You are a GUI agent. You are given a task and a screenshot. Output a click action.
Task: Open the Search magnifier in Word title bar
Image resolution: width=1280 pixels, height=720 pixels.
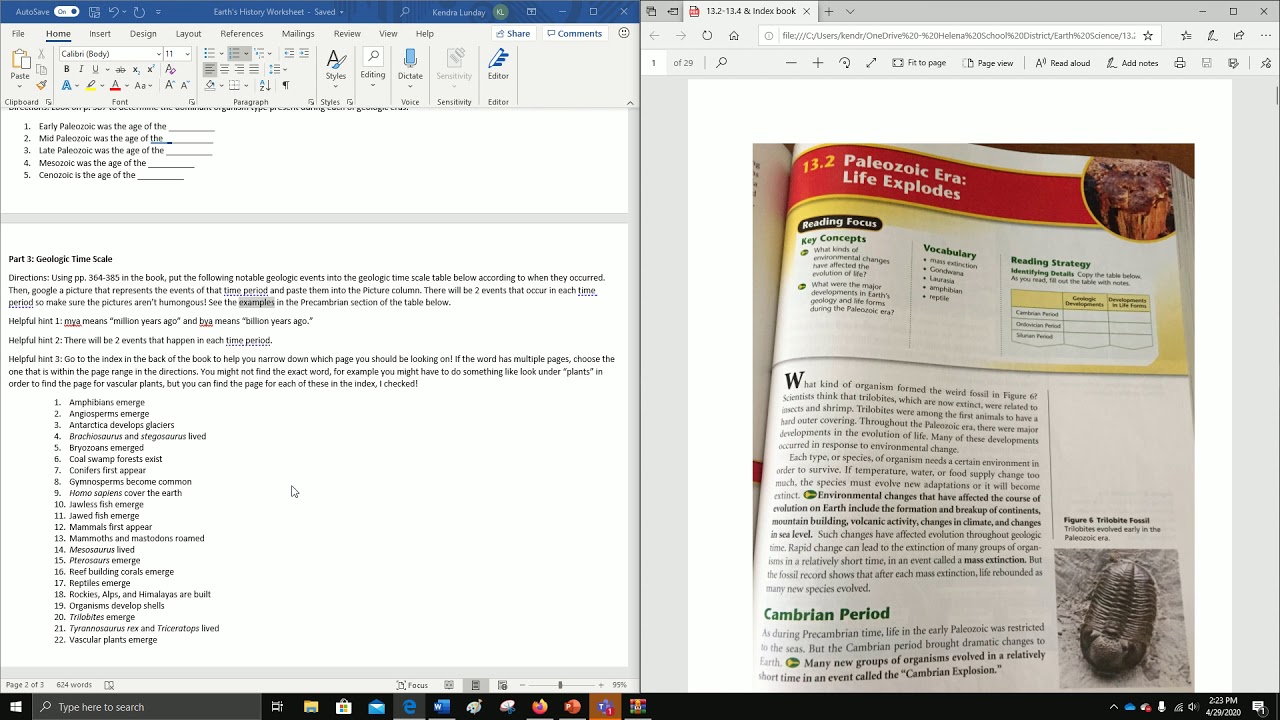point(405,12)
